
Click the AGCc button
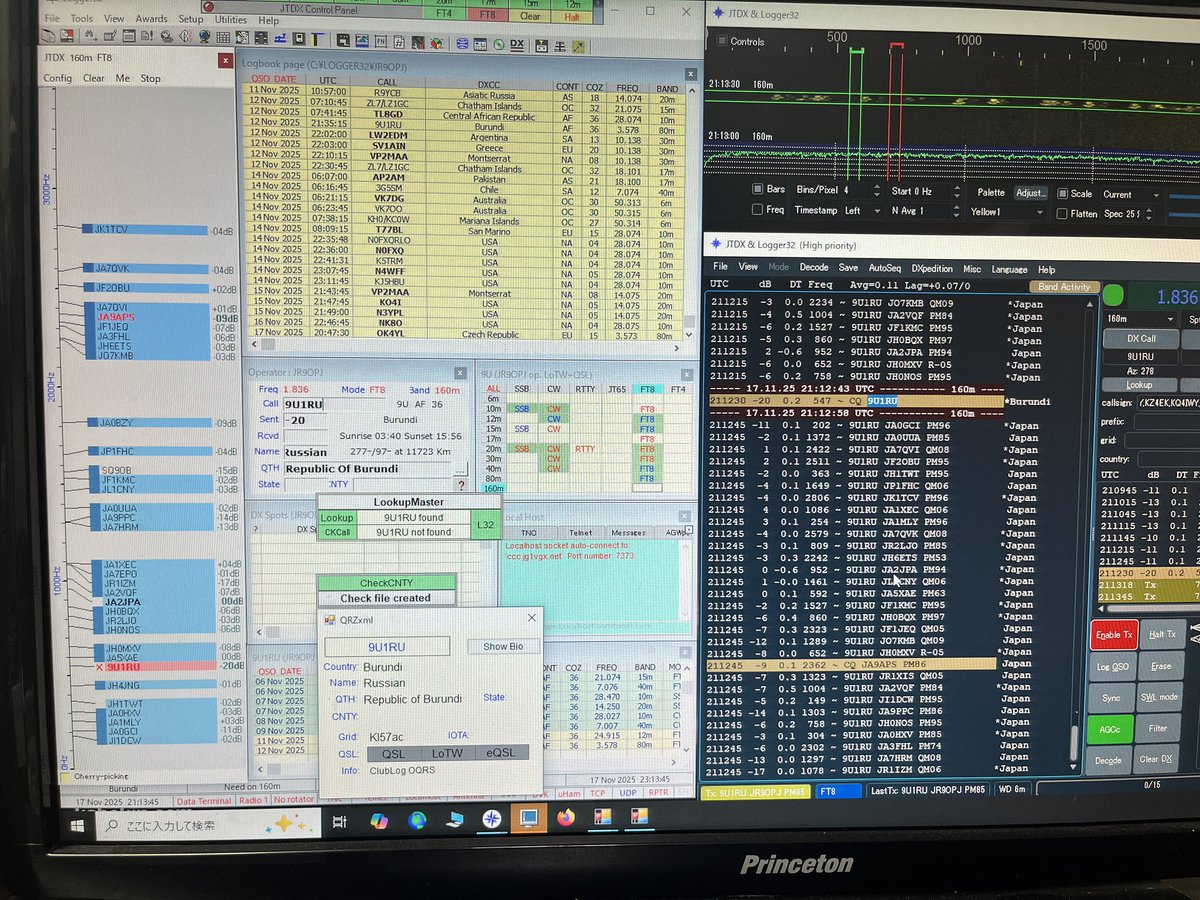[1111, 729]
